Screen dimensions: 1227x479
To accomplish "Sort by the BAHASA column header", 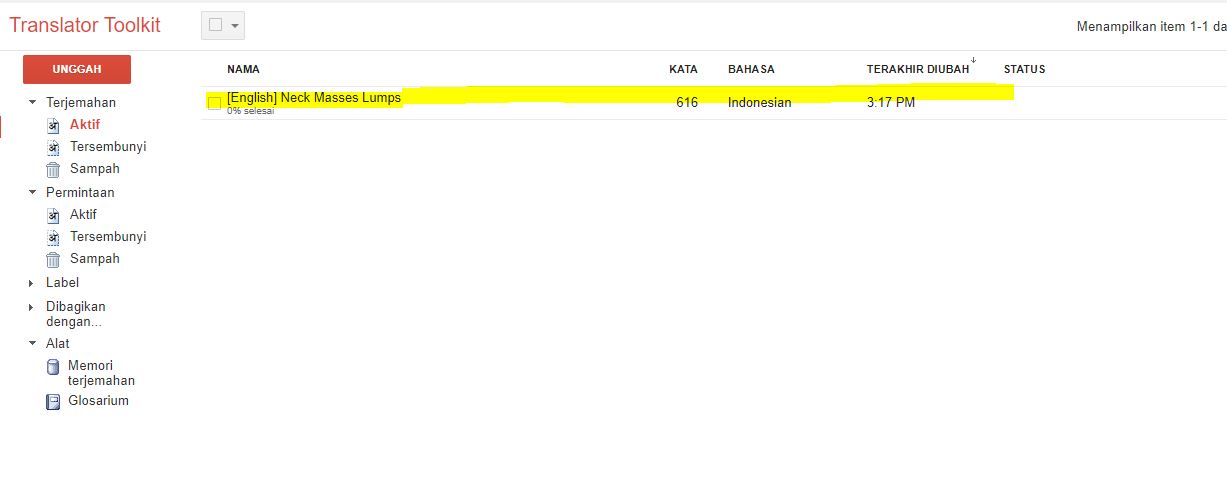I will tap(751, 69).
